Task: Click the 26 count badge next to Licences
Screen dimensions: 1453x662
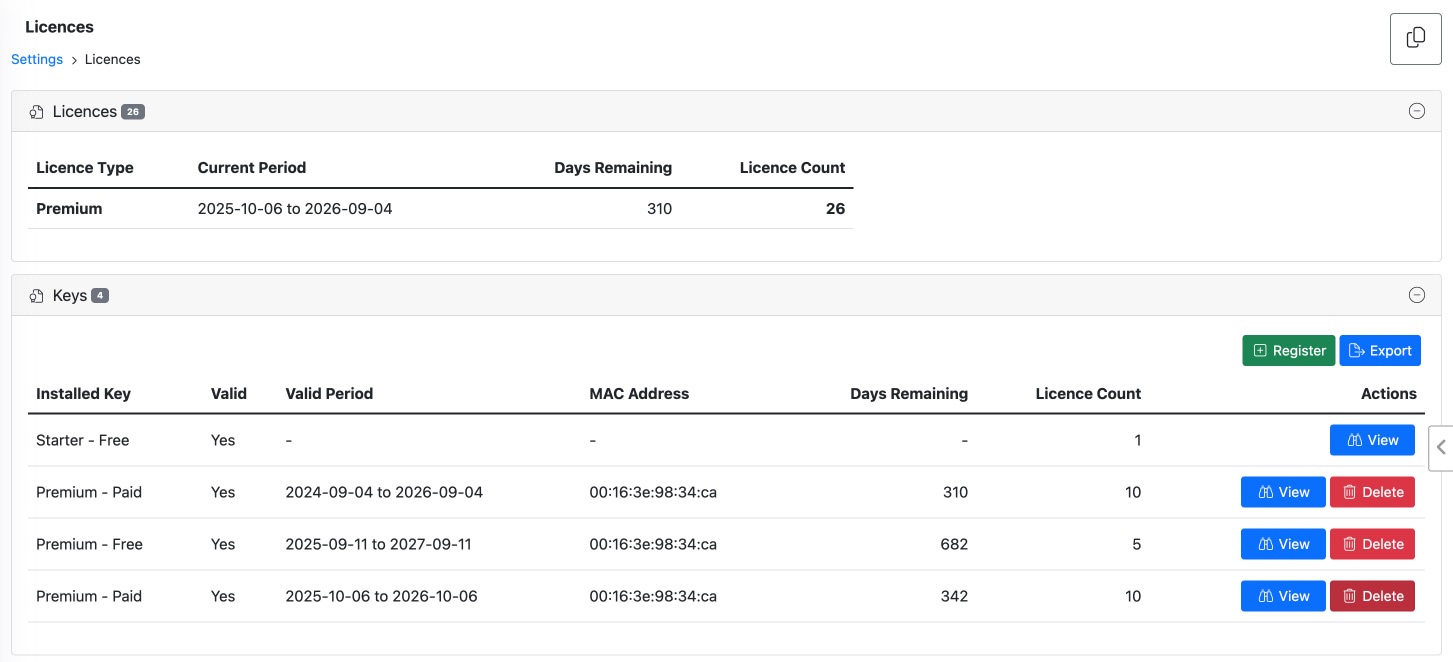Action: pos(133,111)
